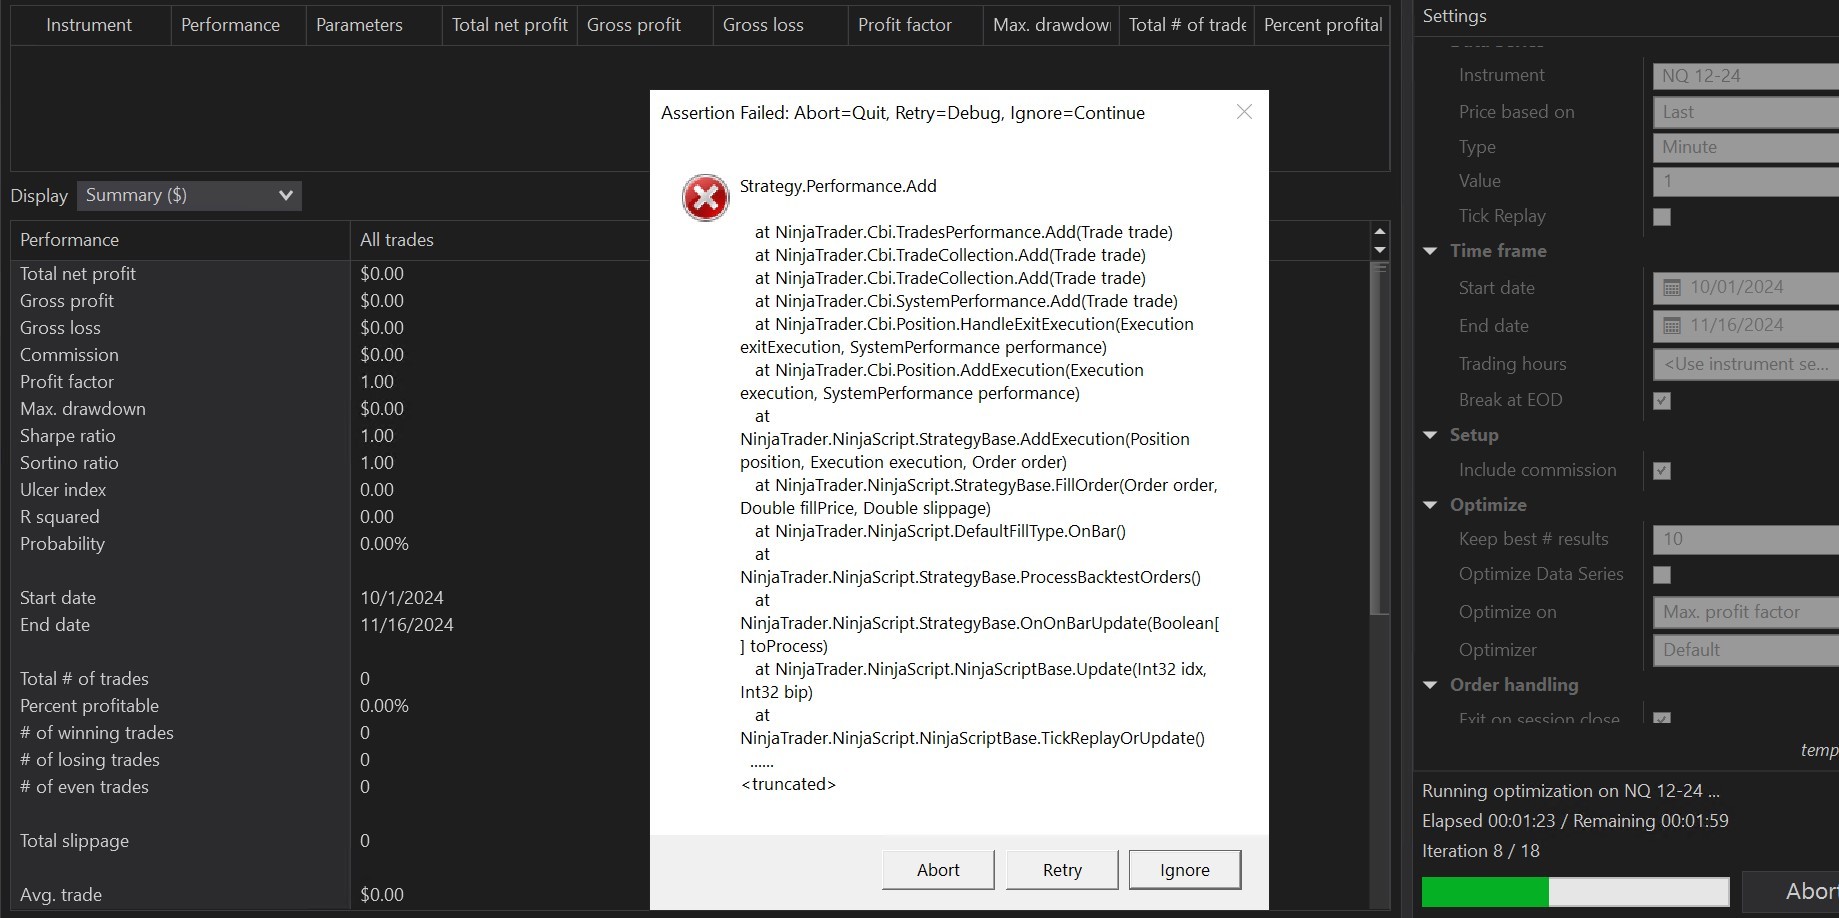Sort by the Percent profitable column header

[1322, 25]
